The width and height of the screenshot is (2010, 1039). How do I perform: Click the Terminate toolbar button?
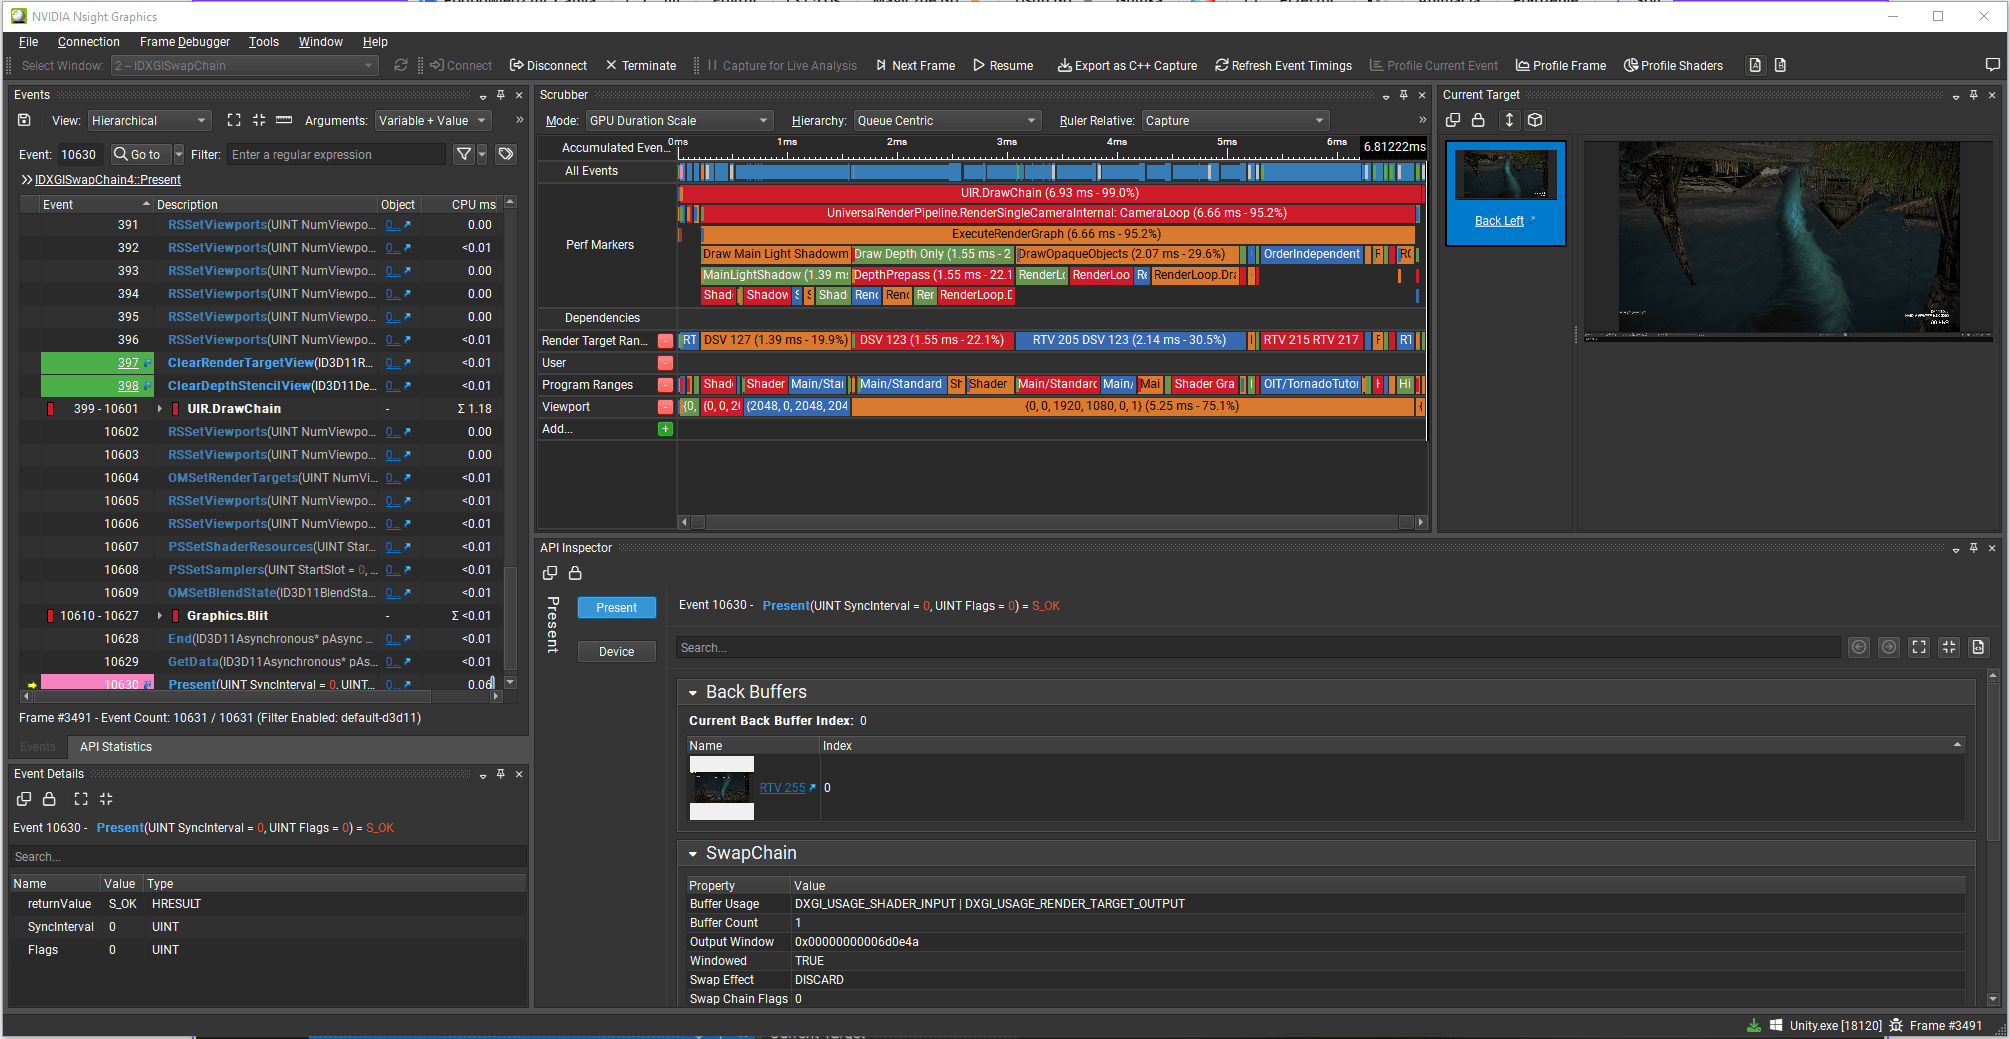[640, 66]
